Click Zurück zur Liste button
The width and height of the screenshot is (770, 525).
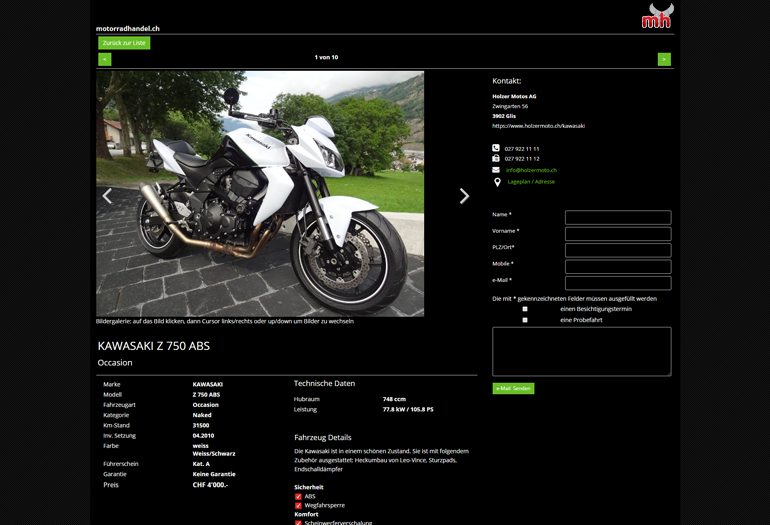pyautogui.click(x=124, y=43)
